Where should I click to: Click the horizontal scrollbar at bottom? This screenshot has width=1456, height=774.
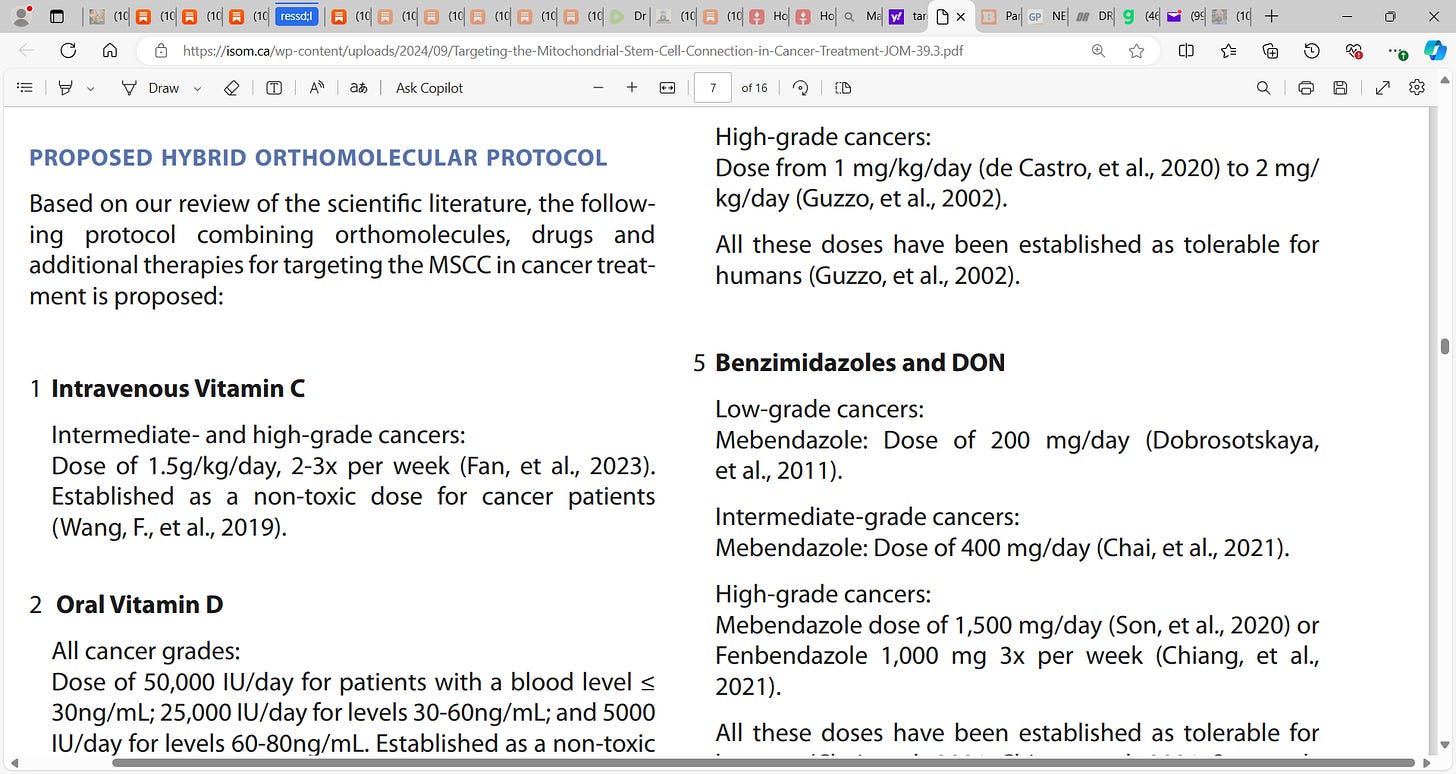[x=763, y=764]
